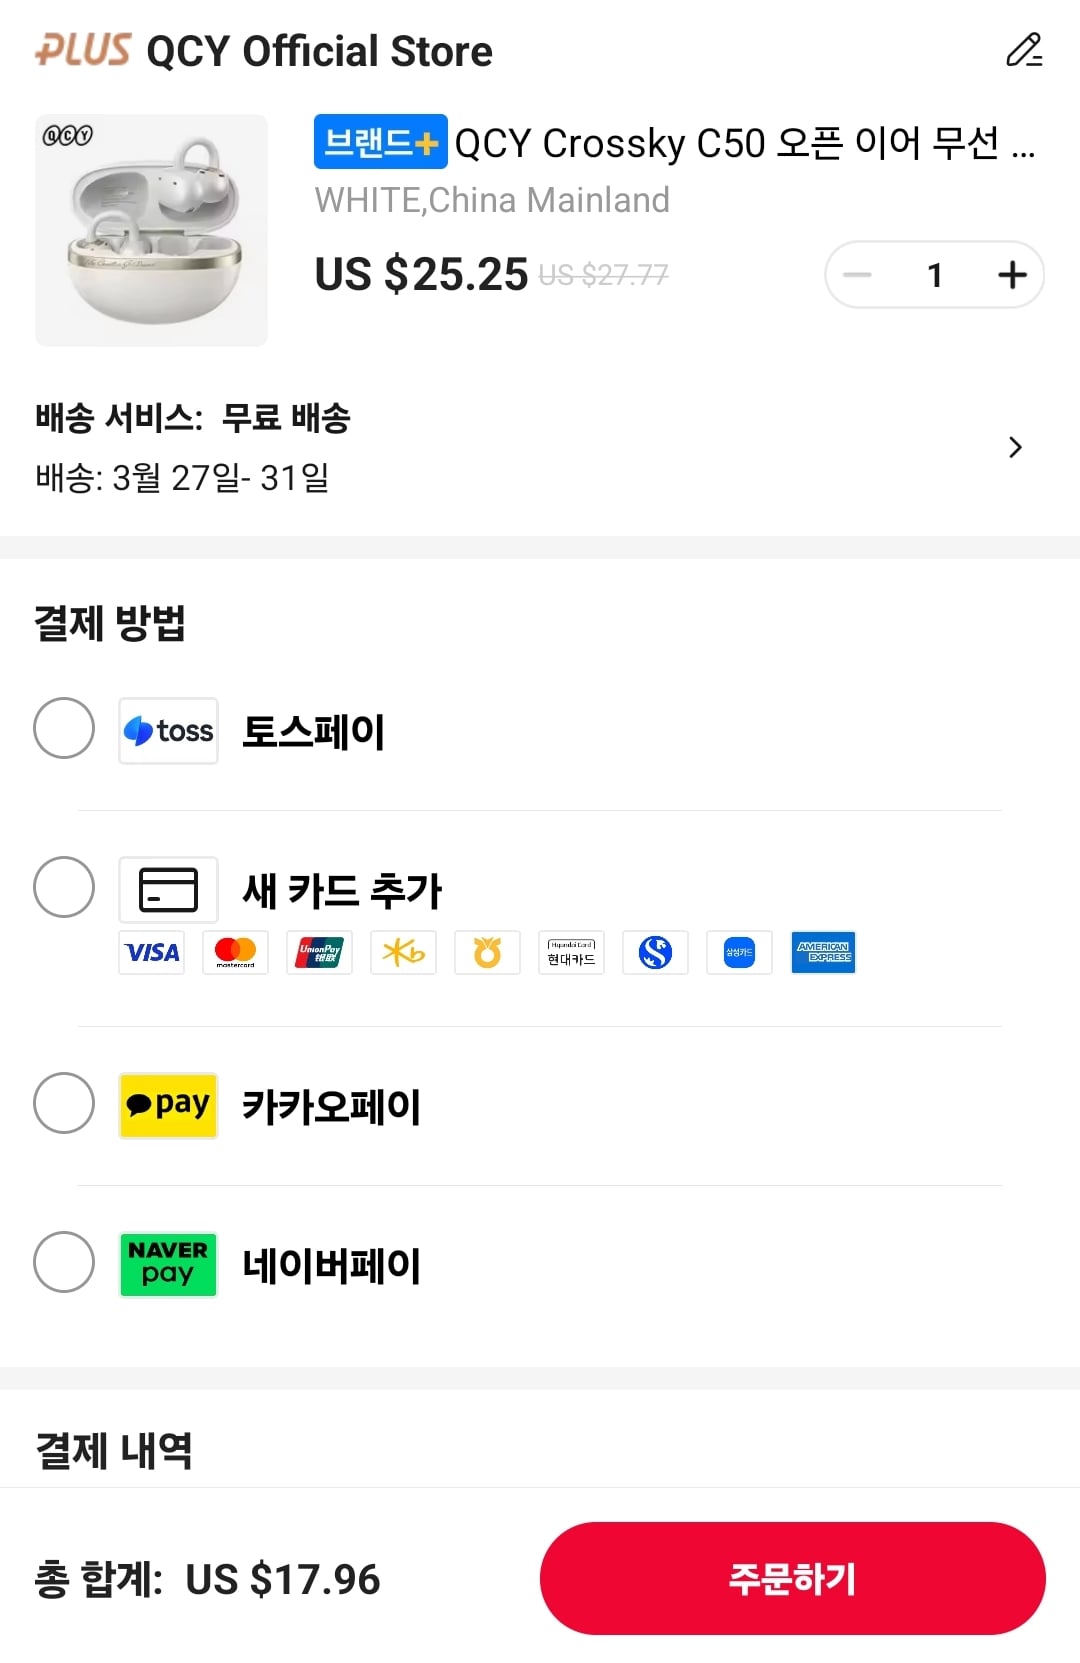Select the 카카오페이 radio button
The image size is (1080, 1663).
pos(64,1103)
